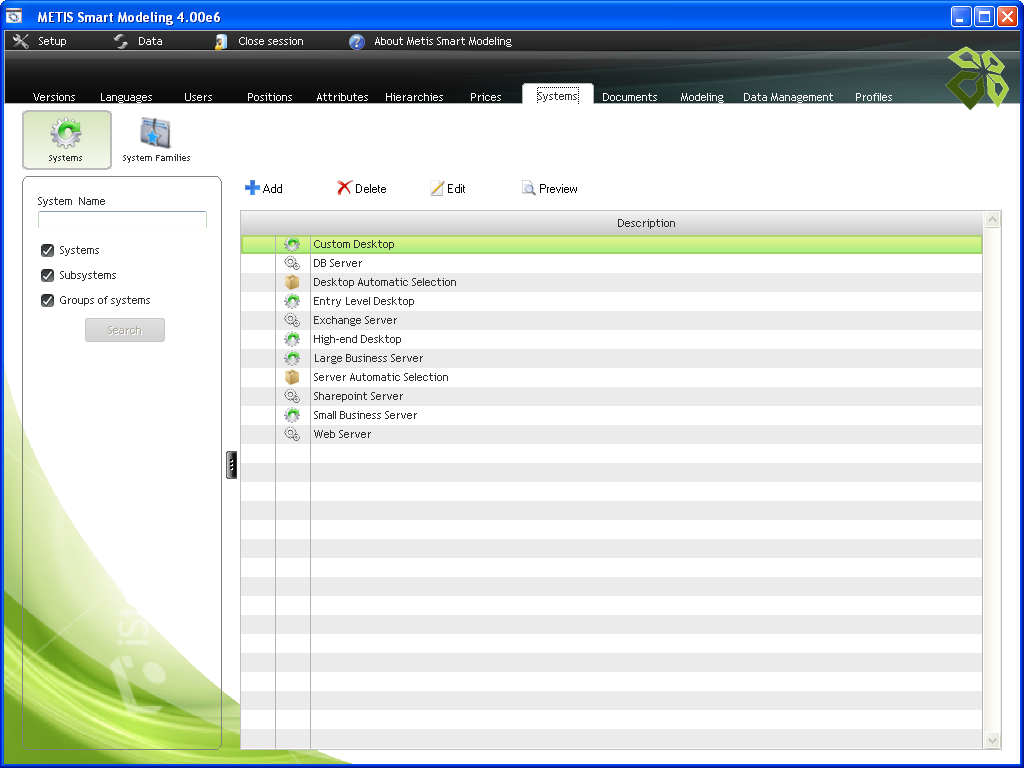The image size is (1024, 768).
Task: Collapse the search panel with the splitter handle
Action: pyautogui.click(x=231, y=464)
